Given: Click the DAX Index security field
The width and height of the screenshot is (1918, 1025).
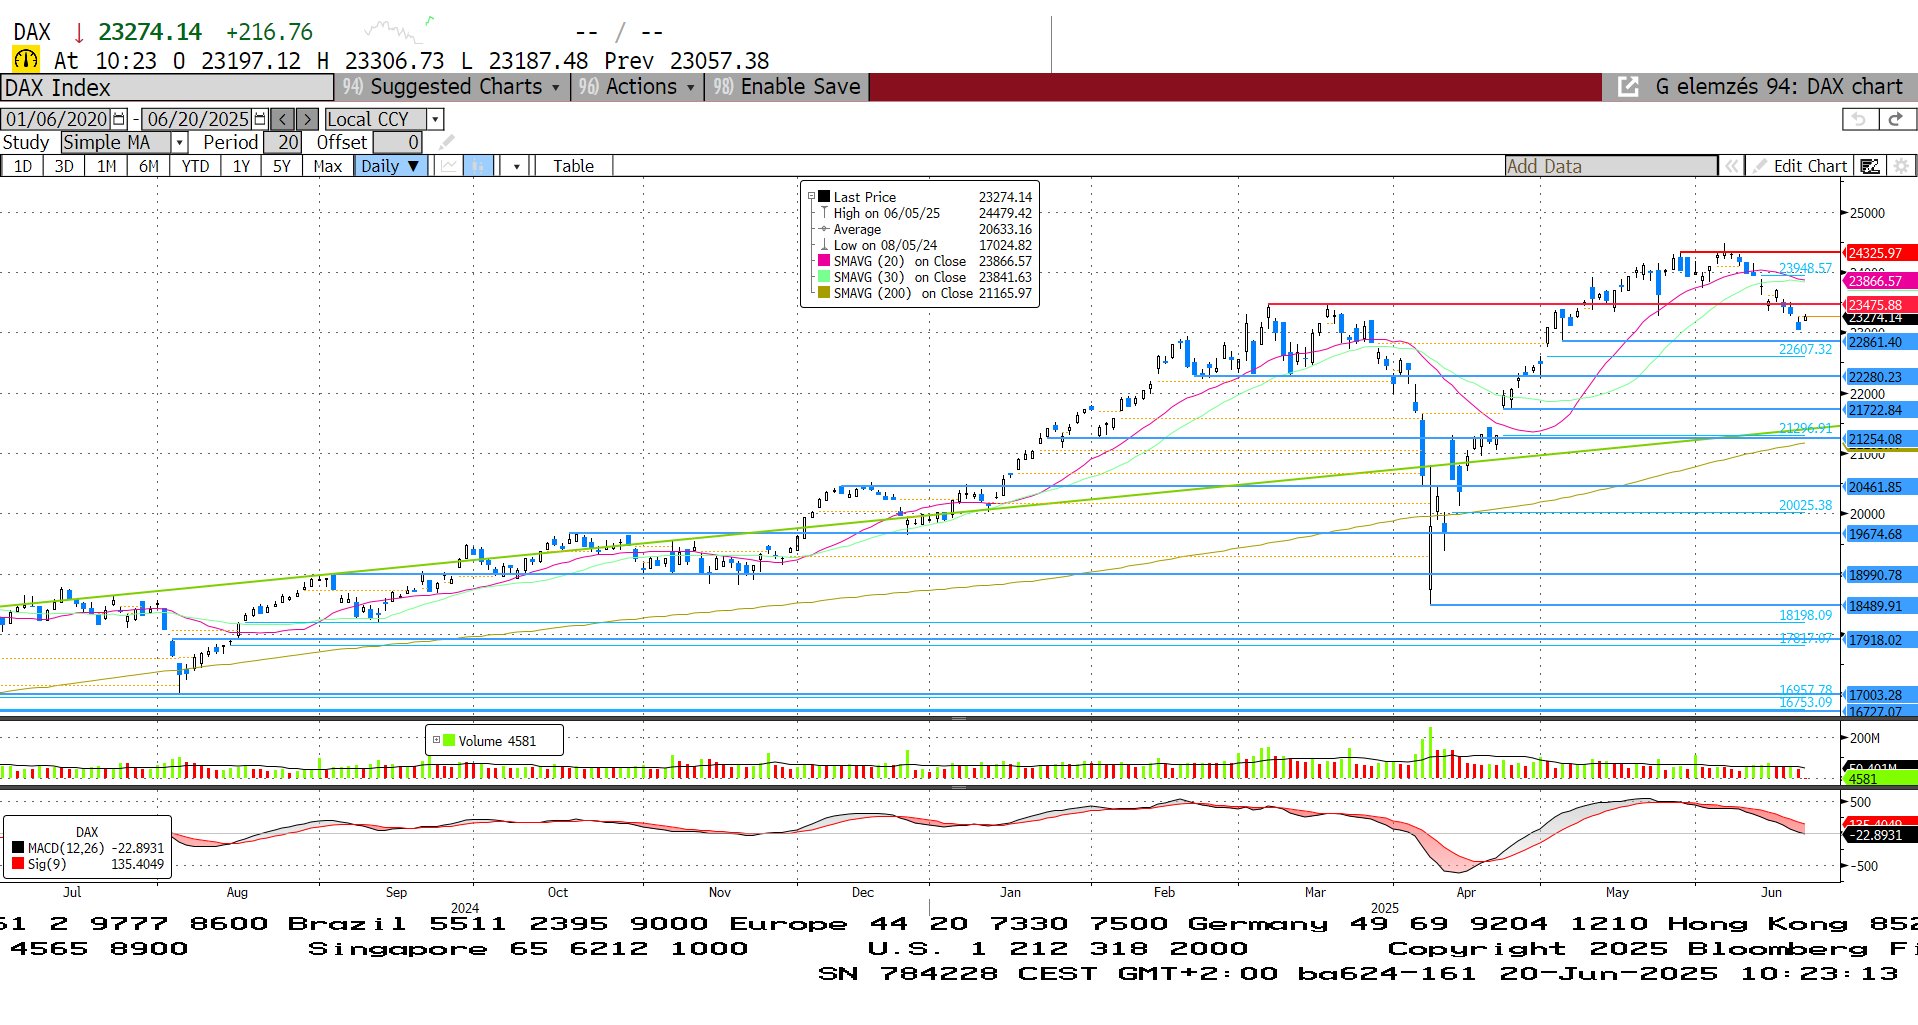Looking at the screenshot, I should pos(167,88).
